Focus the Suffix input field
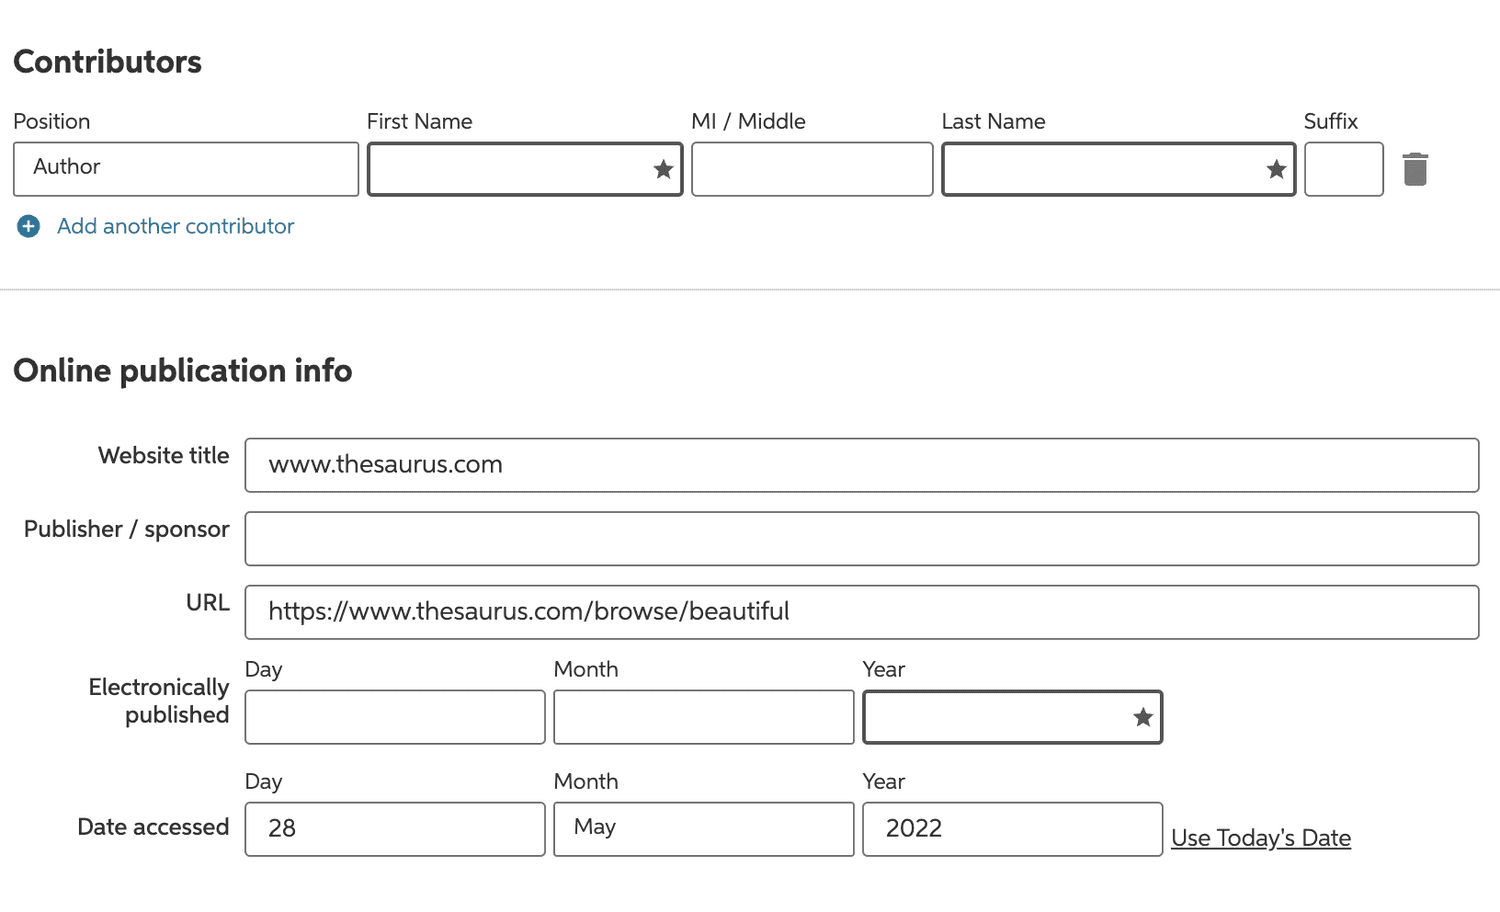 (x=1344, y=169)
